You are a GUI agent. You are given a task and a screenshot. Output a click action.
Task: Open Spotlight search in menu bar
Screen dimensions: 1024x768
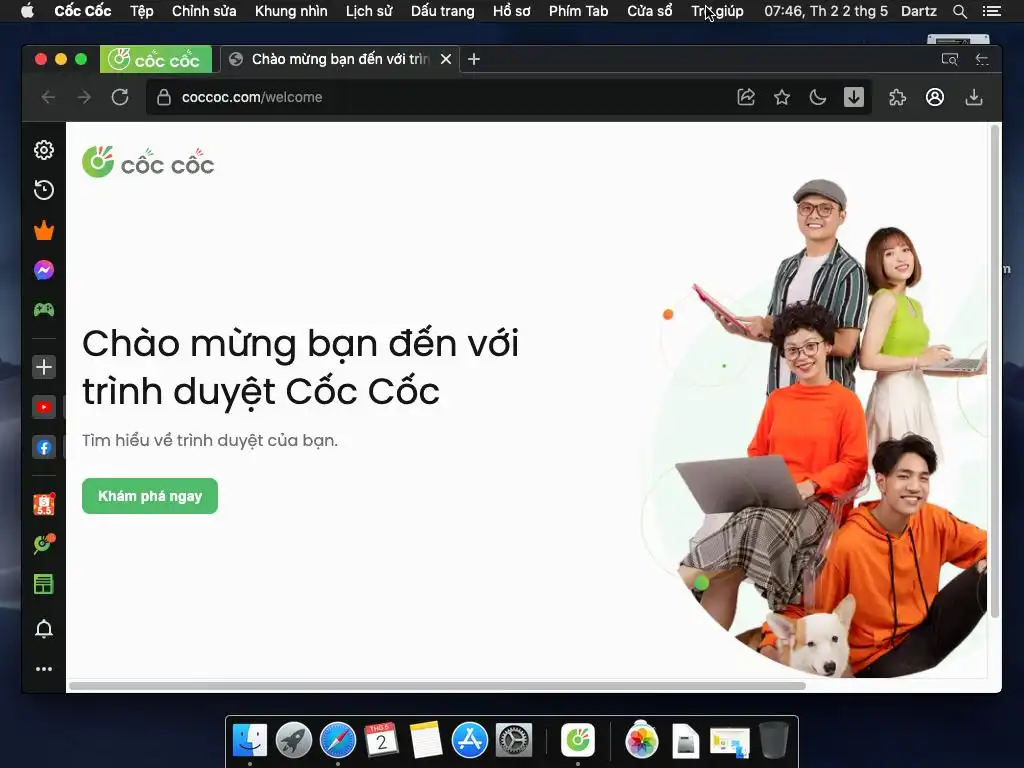(x=959, y=11)
